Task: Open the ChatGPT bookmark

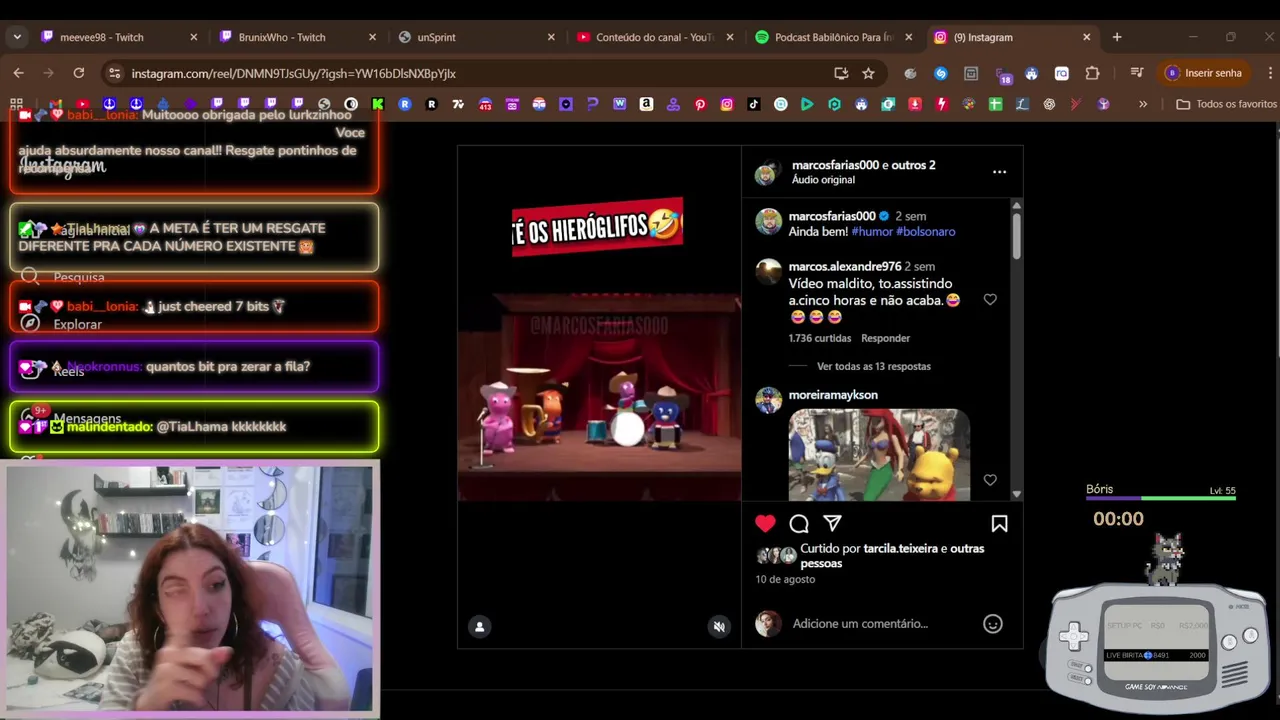Action: point(1049,104)
